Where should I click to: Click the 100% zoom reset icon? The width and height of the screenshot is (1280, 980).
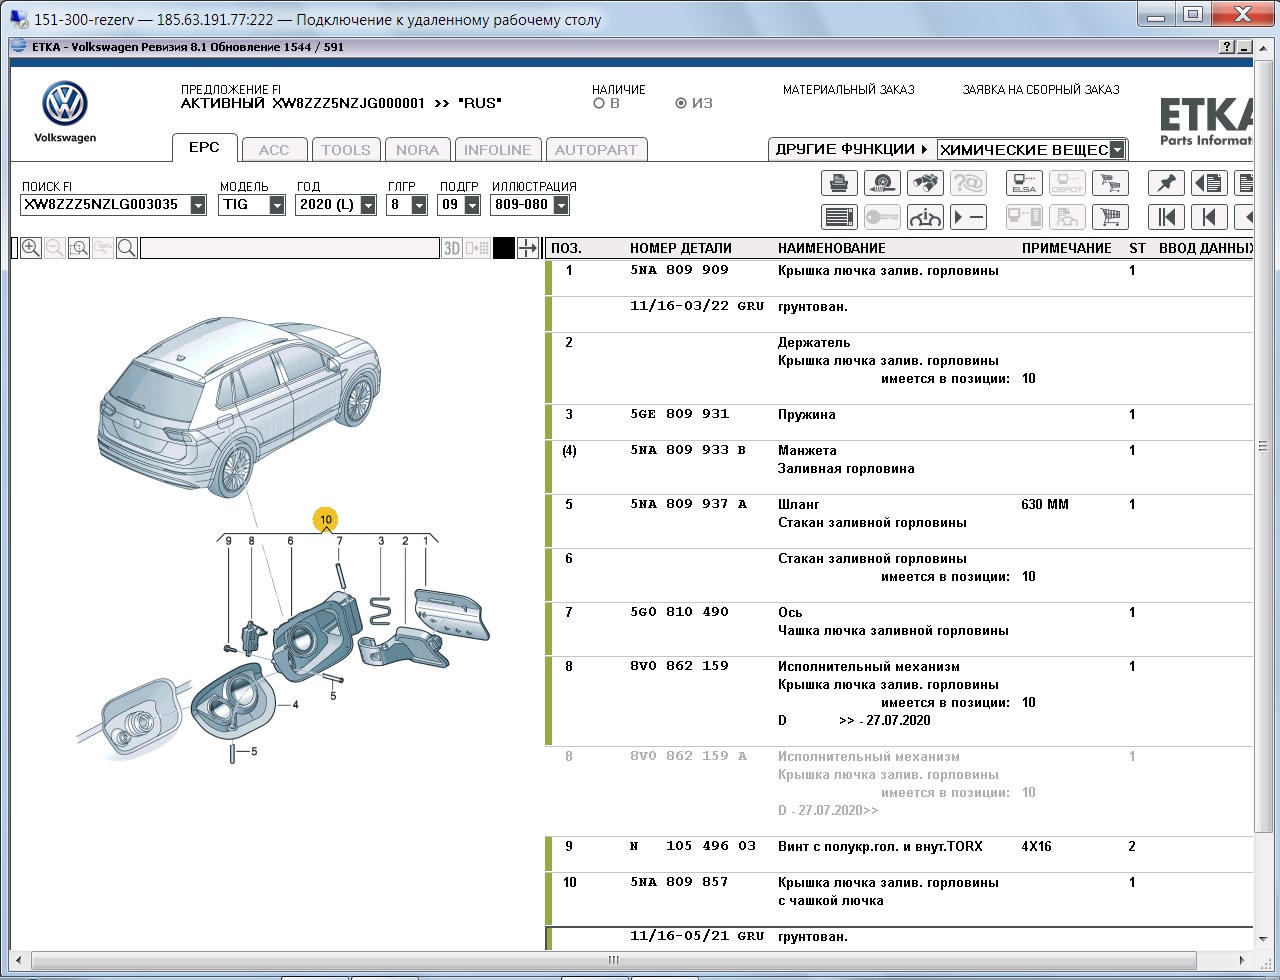pyautogui.click(x=103, y=248)
